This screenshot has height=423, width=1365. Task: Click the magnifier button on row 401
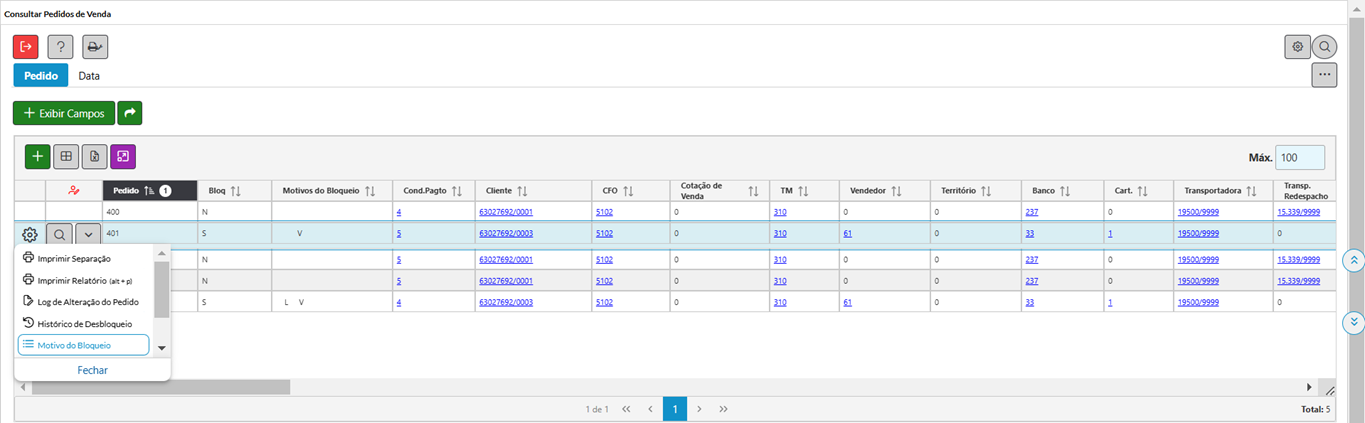[x=60, y=234]
